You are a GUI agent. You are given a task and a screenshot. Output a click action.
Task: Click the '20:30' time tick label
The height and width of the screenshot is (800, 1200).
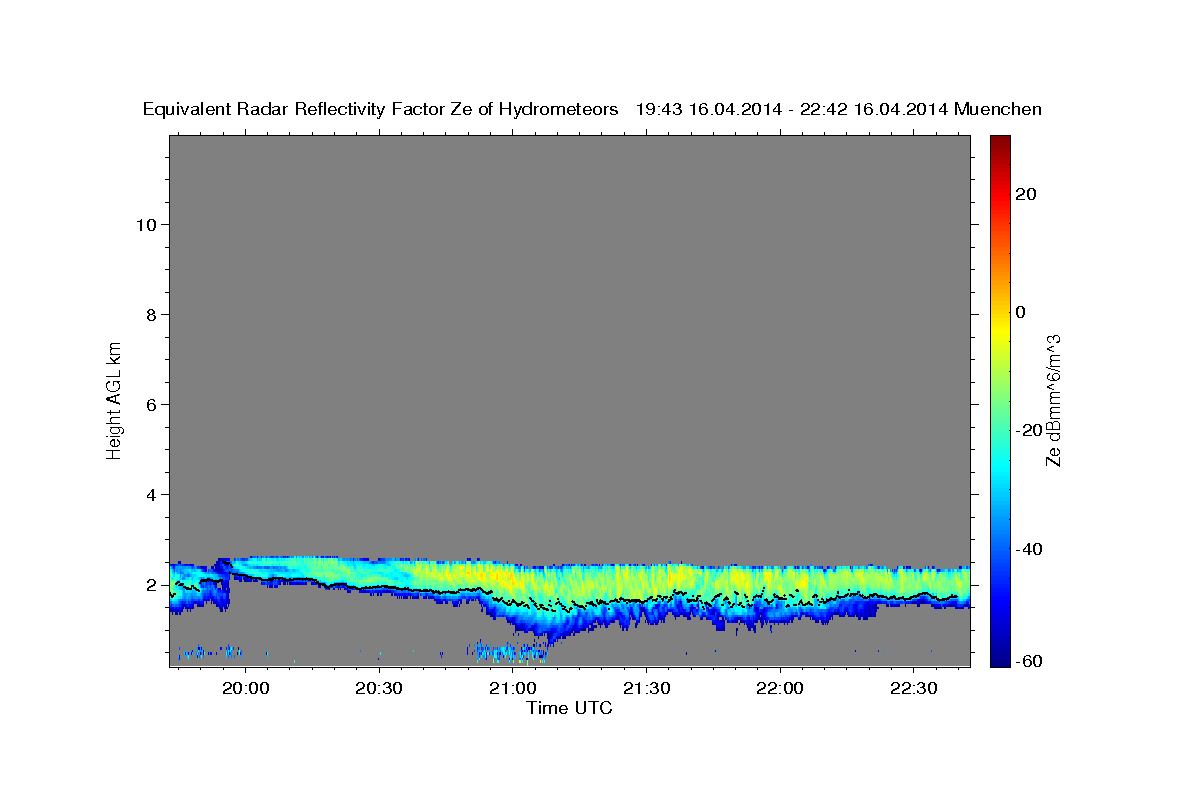(x=379, y=688)
